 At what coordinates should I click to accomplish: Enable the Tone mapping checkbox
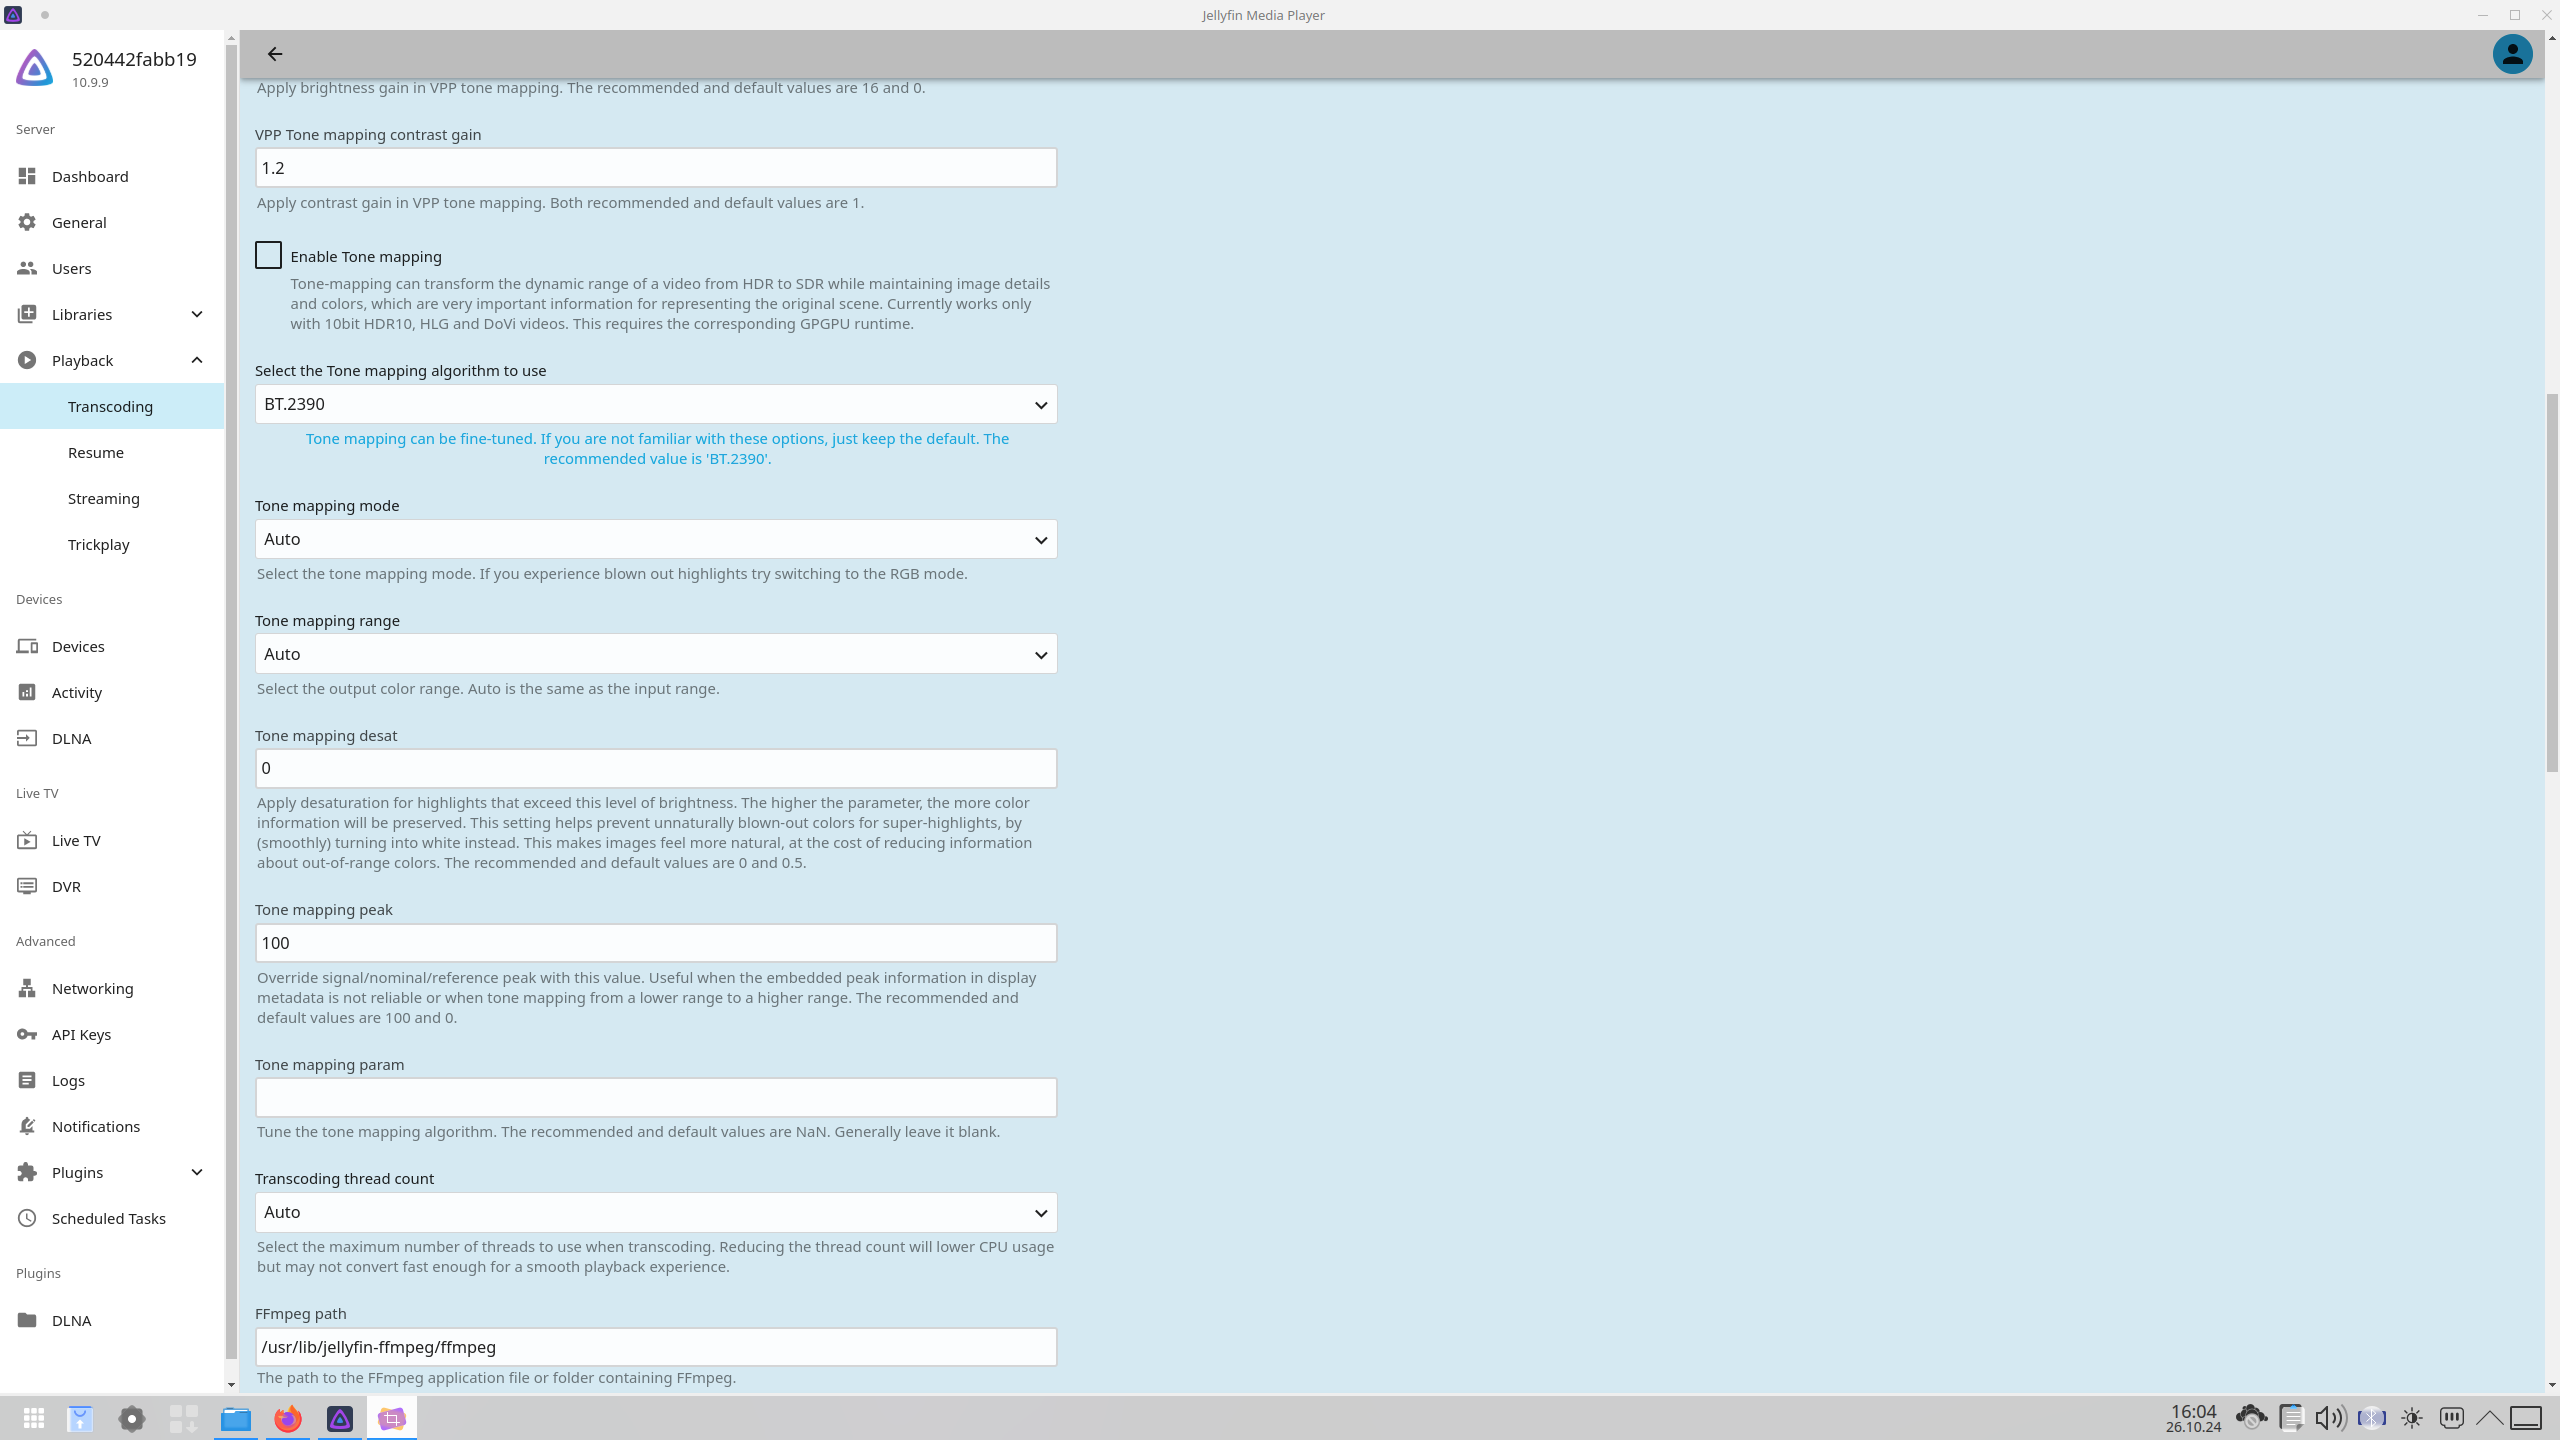pos(268,256)
